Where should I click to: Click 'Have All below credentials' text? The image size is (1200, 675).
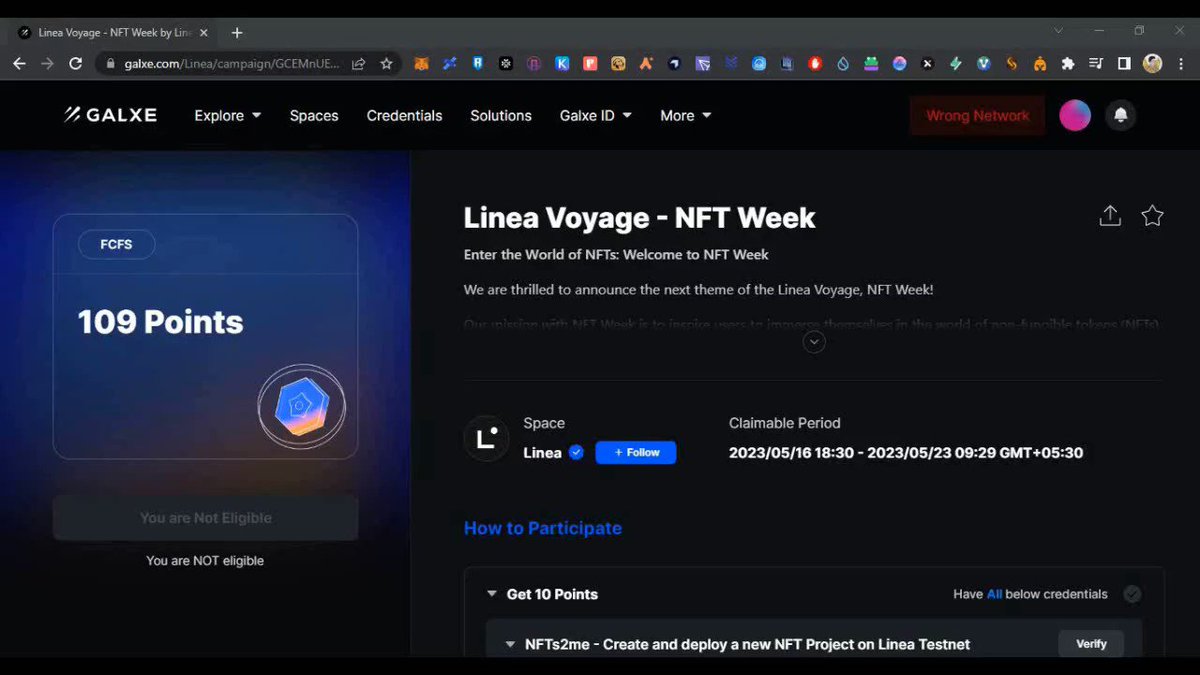[1031, 594]
